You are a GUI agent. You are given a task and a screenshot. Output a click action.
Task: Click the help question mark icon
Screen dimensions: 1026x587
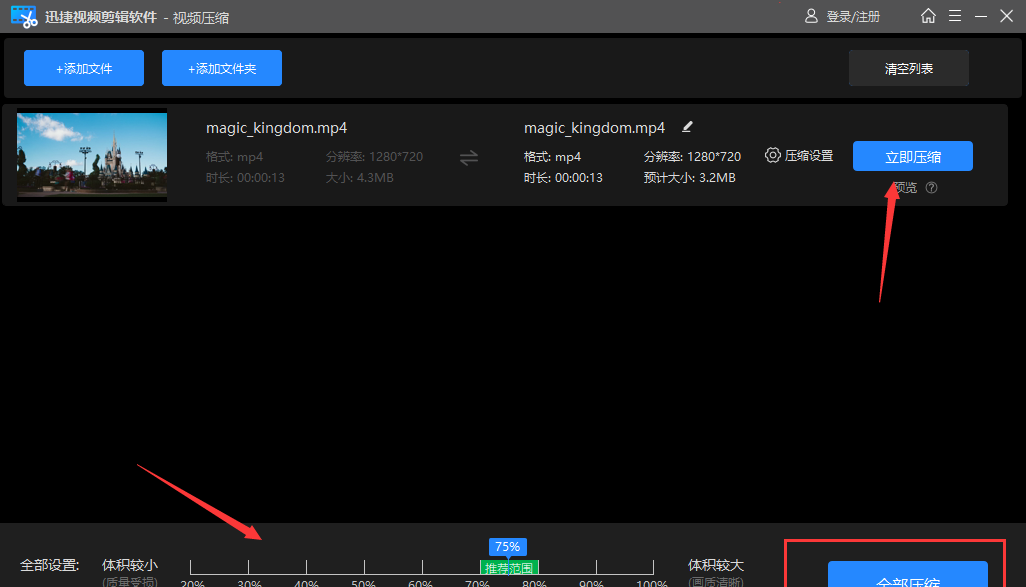coord(932,188)
